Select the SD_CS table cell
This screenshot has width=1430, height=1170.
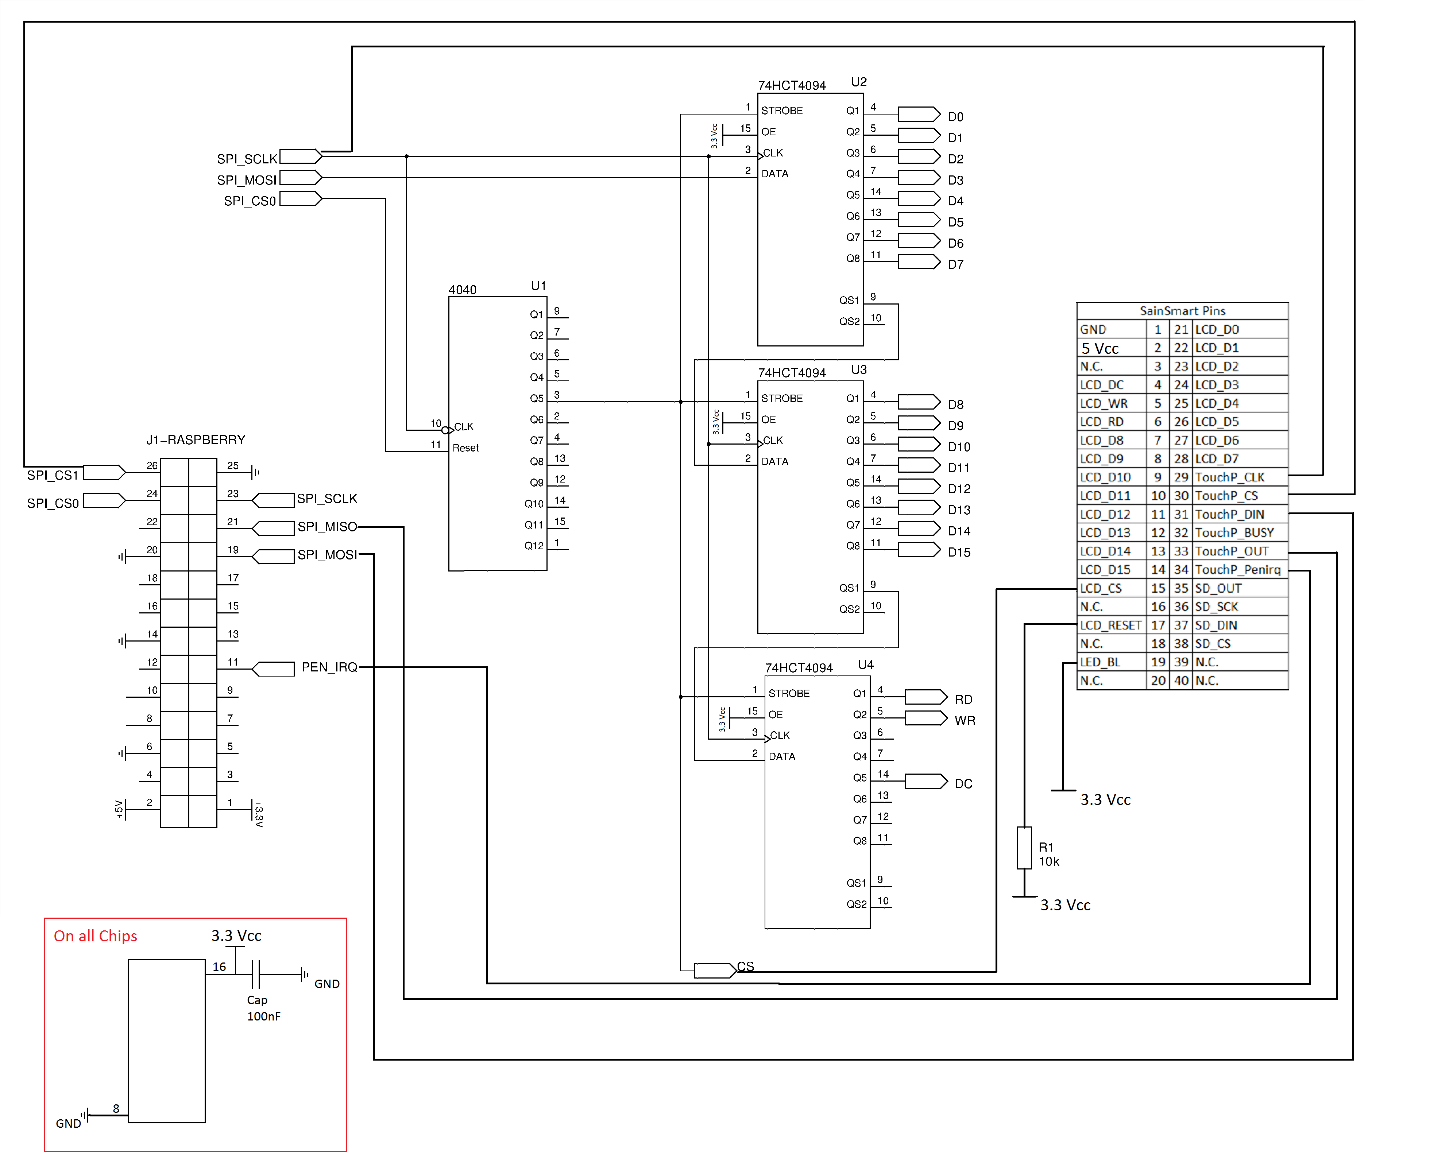(1240, 644)
